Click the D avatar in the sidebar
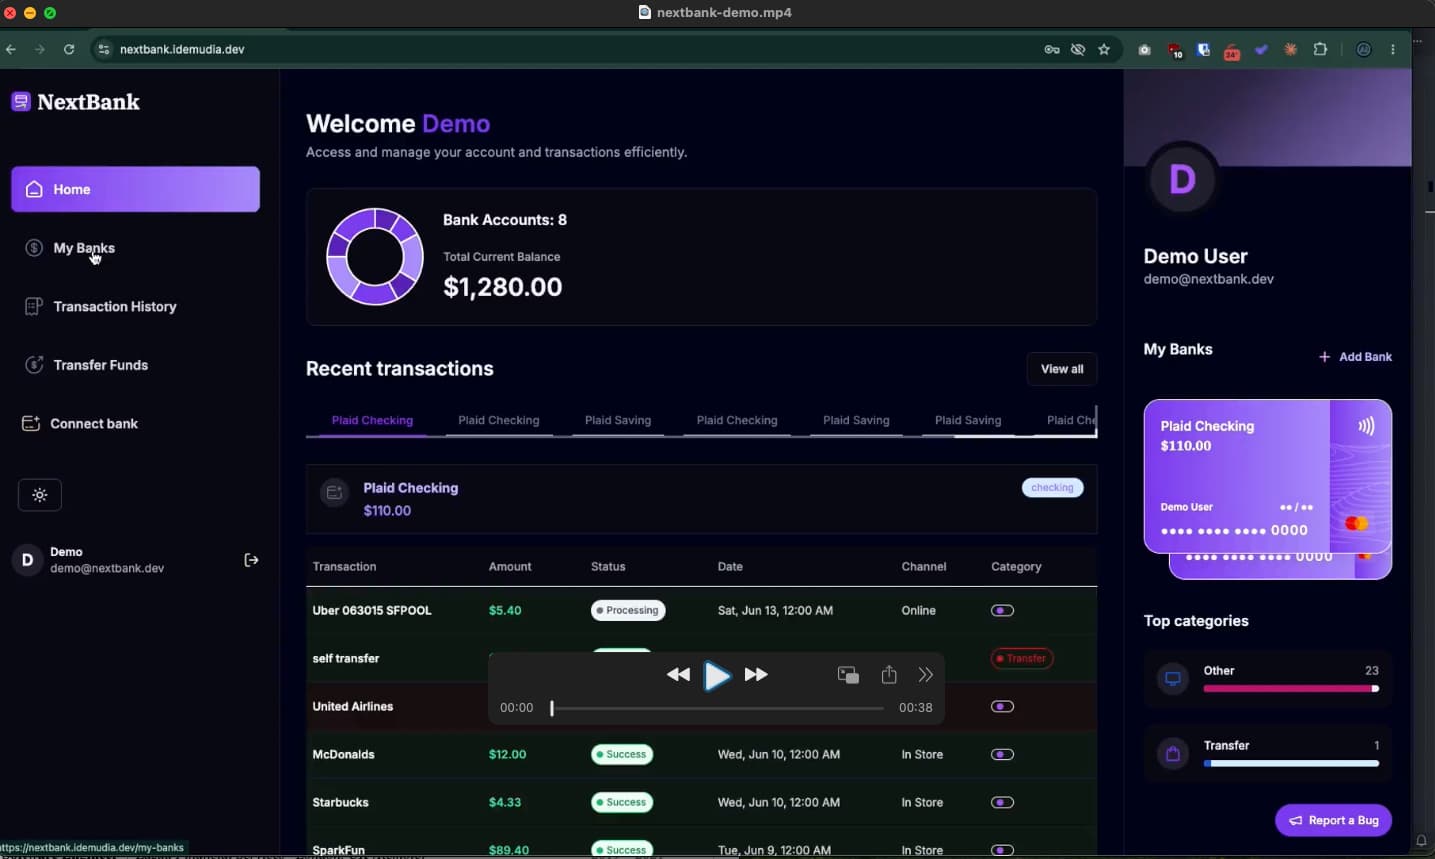Viewport: 1435px width, 859px height. click(x=27, y=560)
